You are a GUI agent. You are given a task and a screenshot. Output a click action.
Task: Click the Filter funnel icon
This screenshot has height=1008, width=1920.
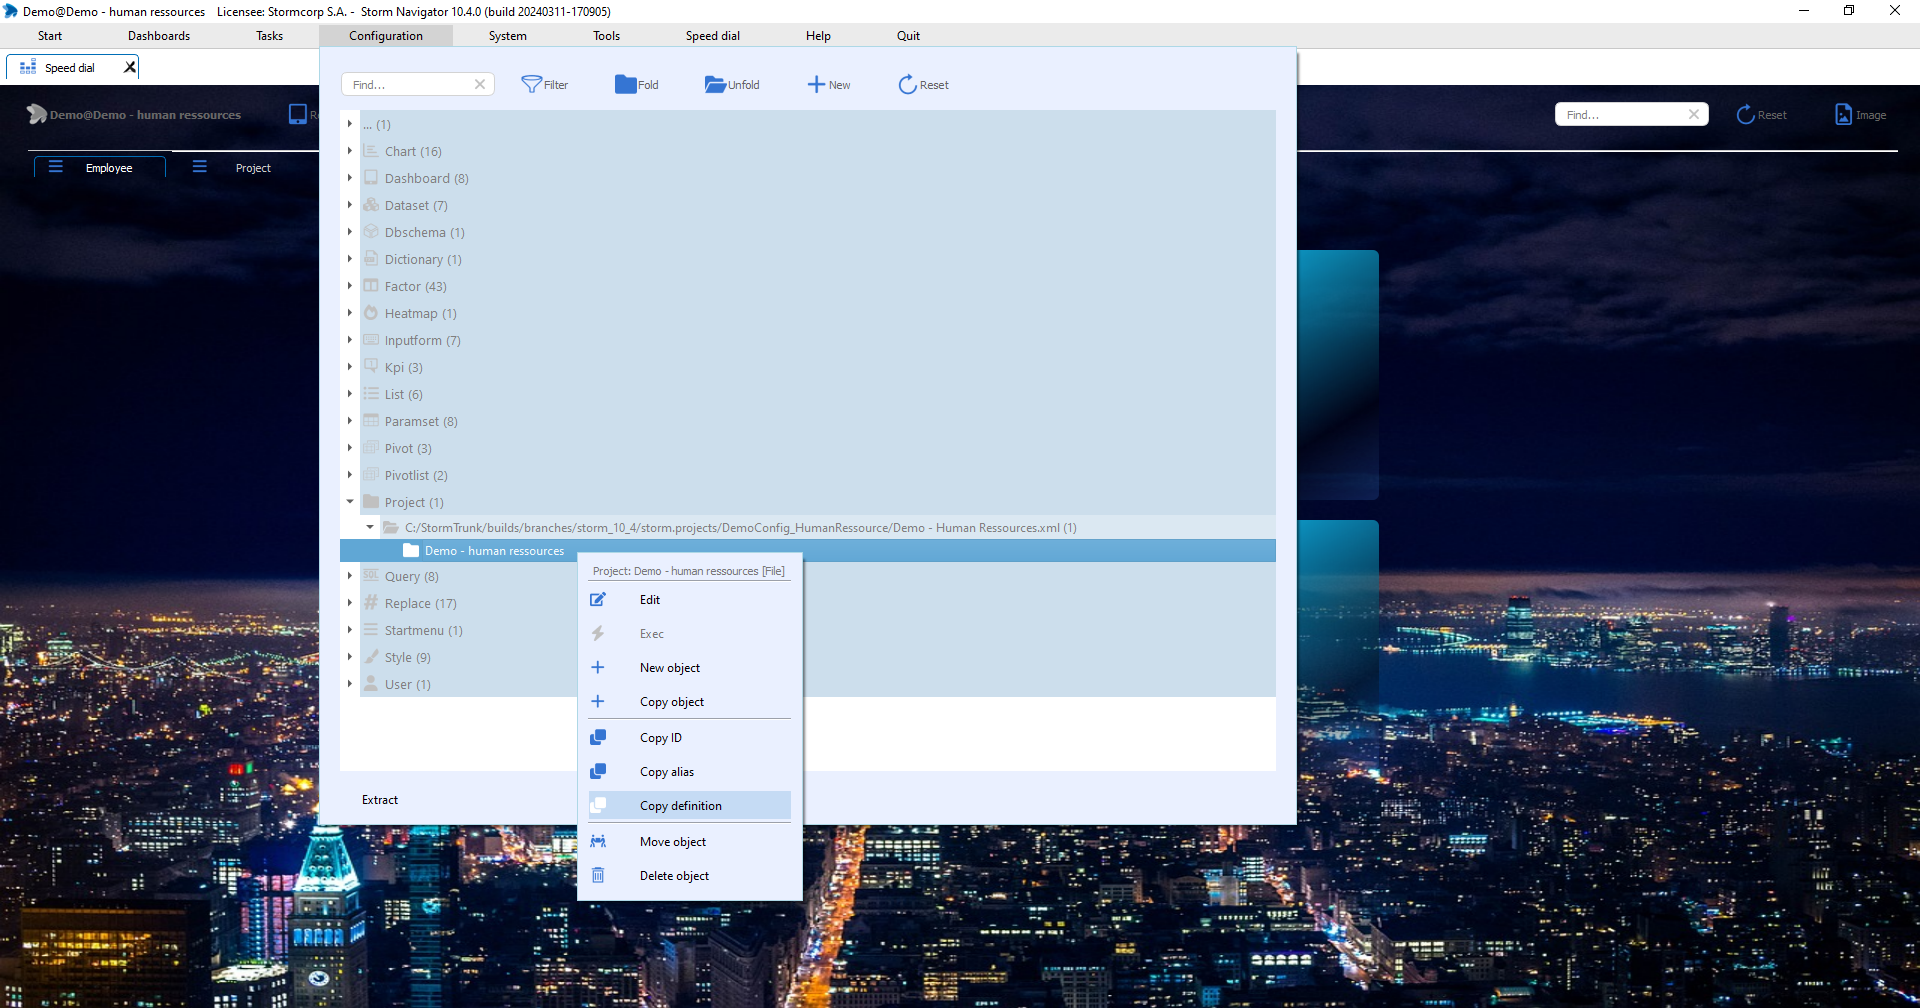pyautogui.click(x=531, y=84)
